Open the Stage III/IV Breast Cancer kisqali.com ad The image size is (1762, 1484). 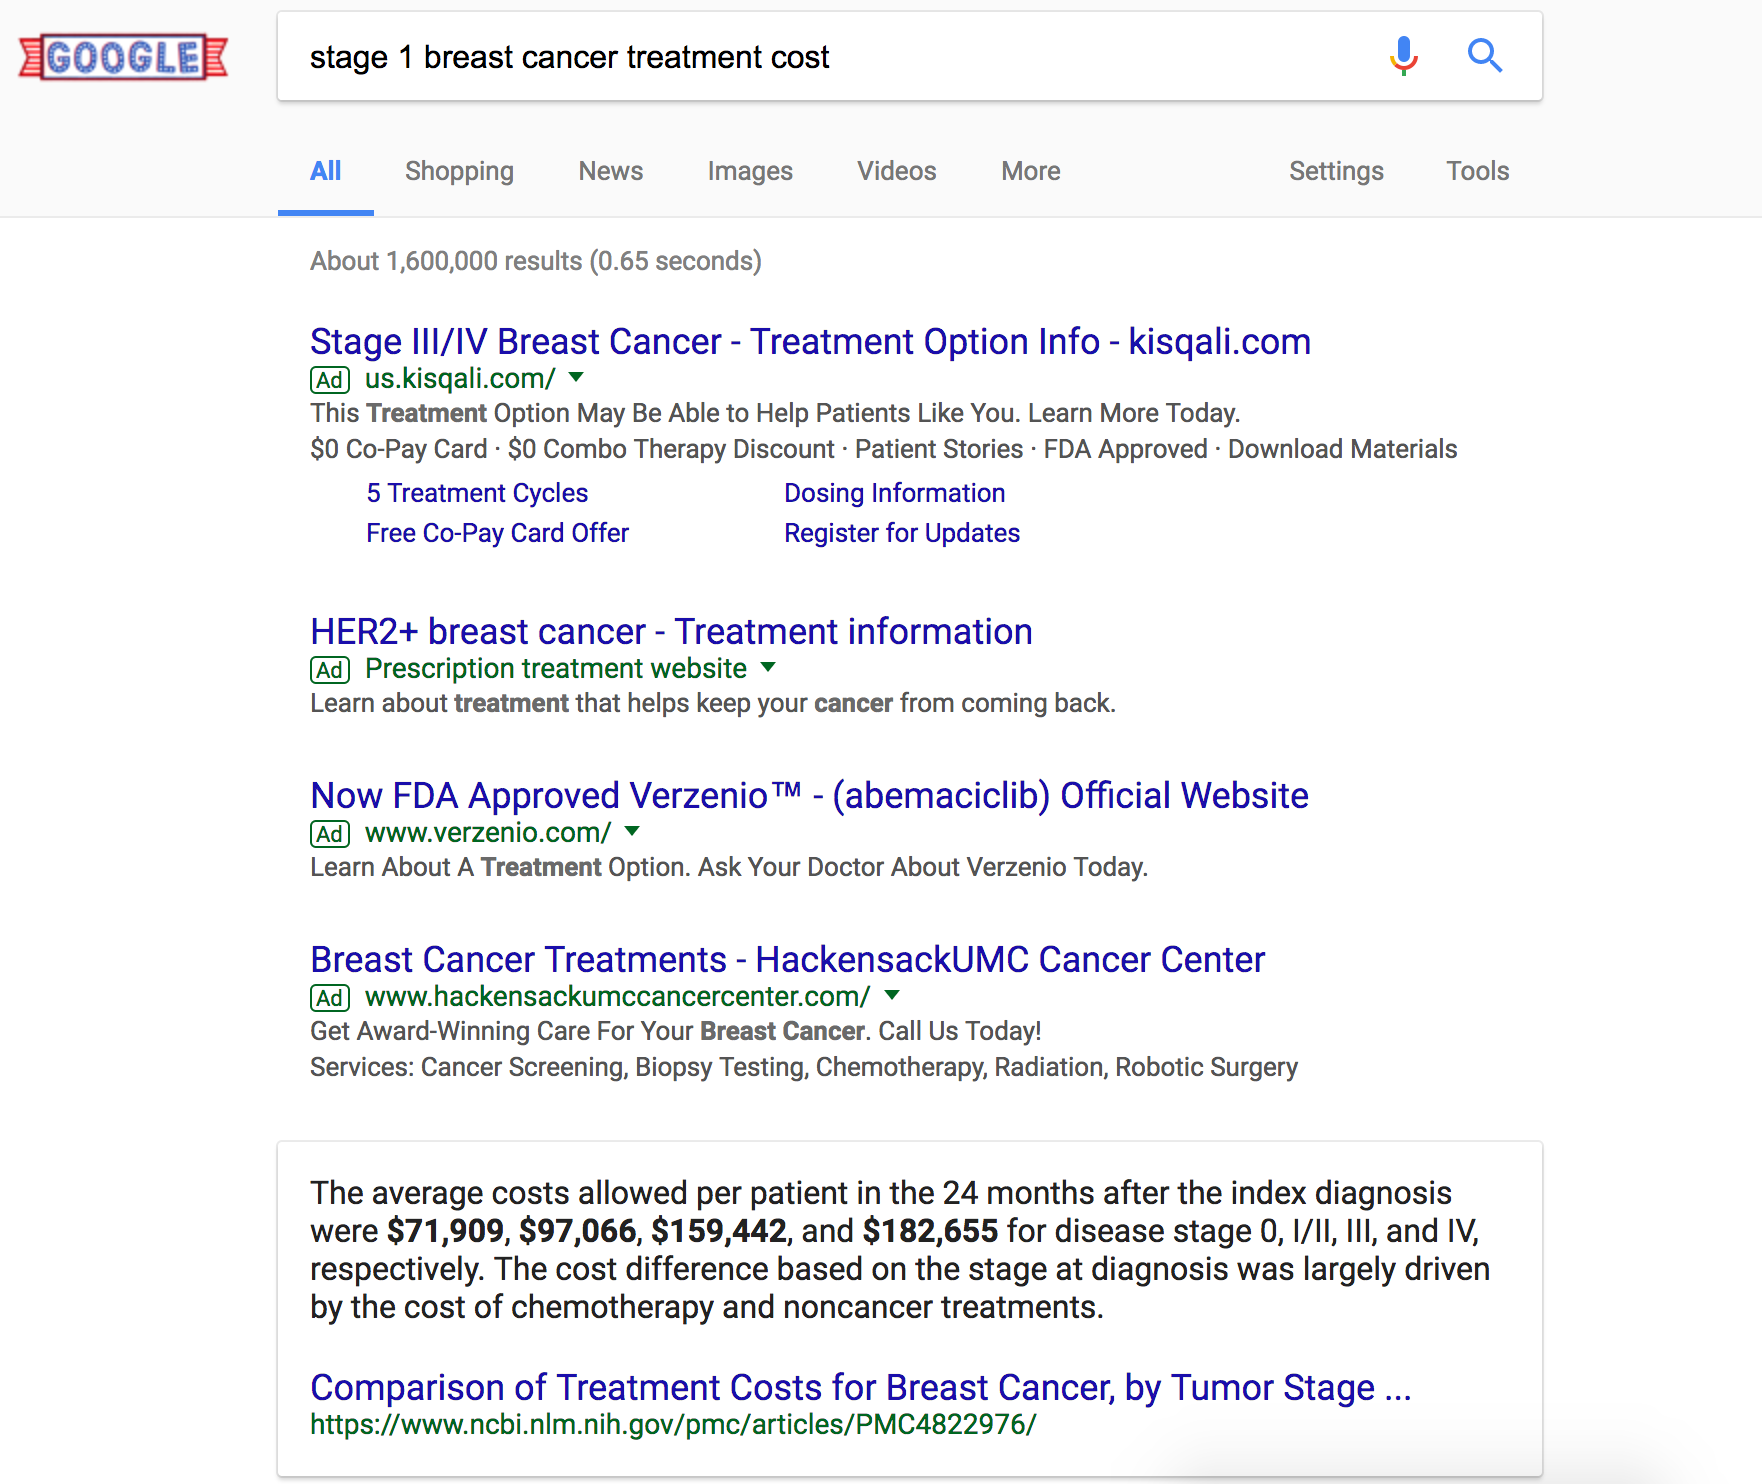click(x=810, y=342)
